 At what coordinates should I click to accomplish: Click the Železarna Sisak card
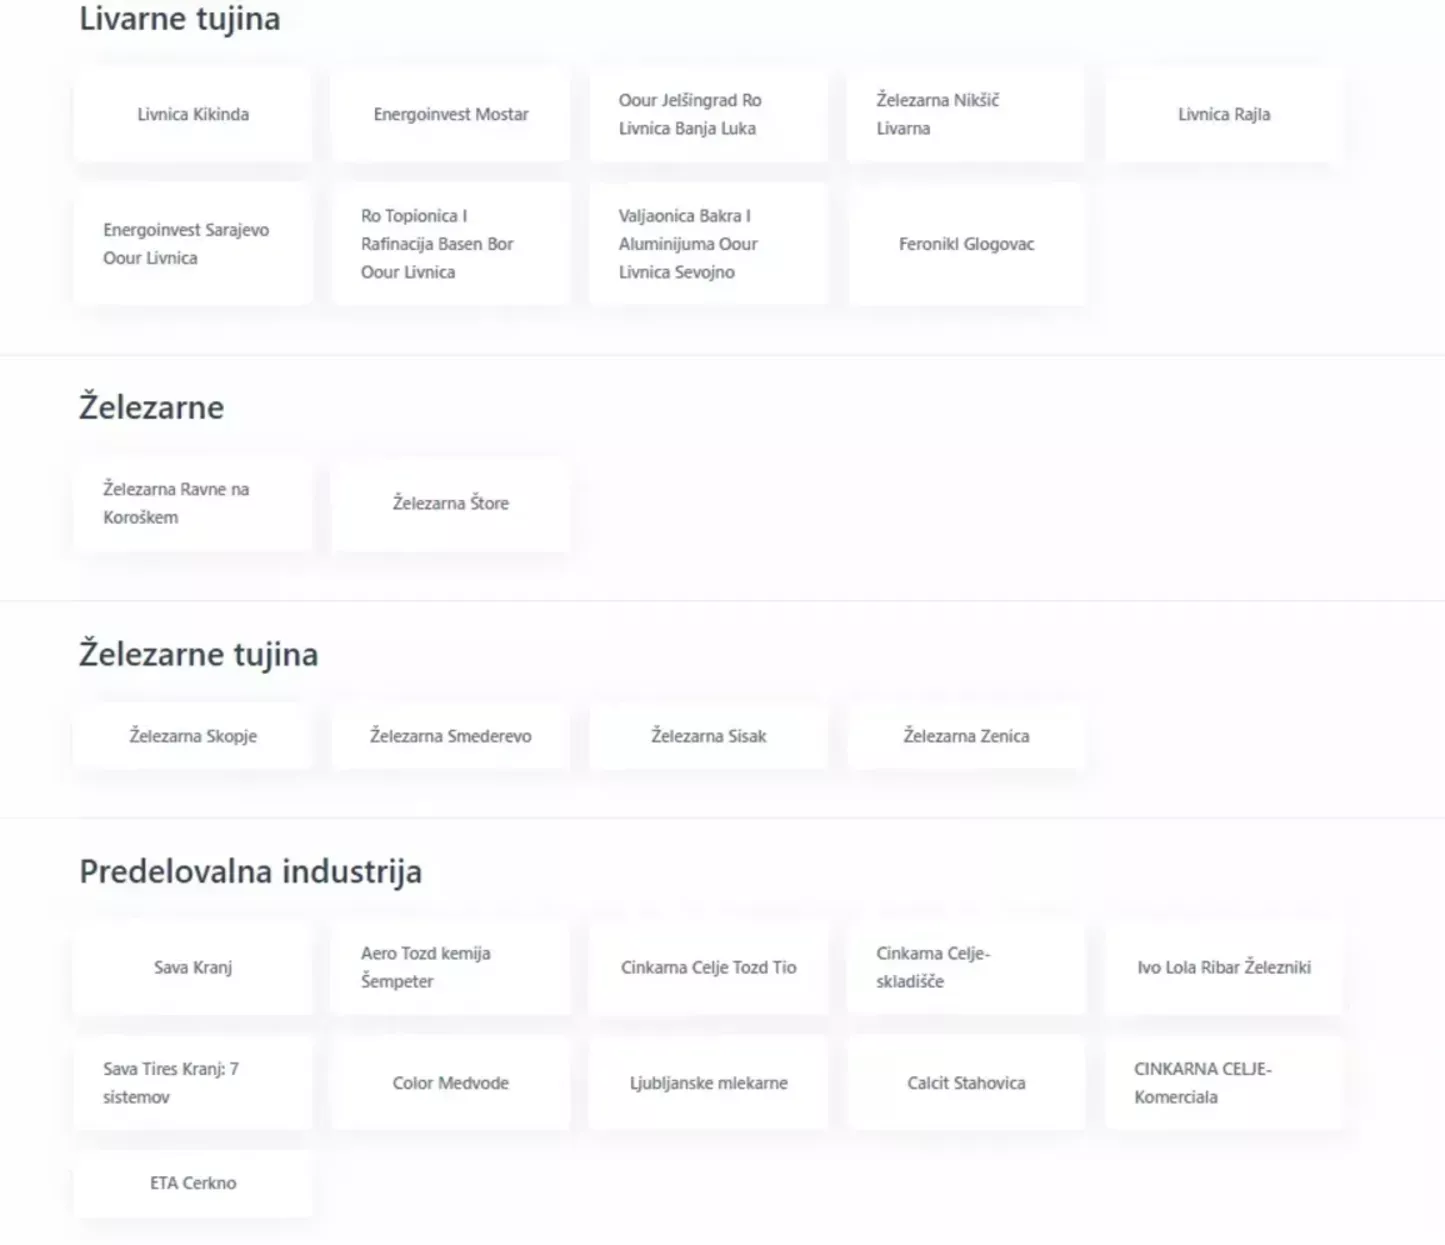pos(708,736)
